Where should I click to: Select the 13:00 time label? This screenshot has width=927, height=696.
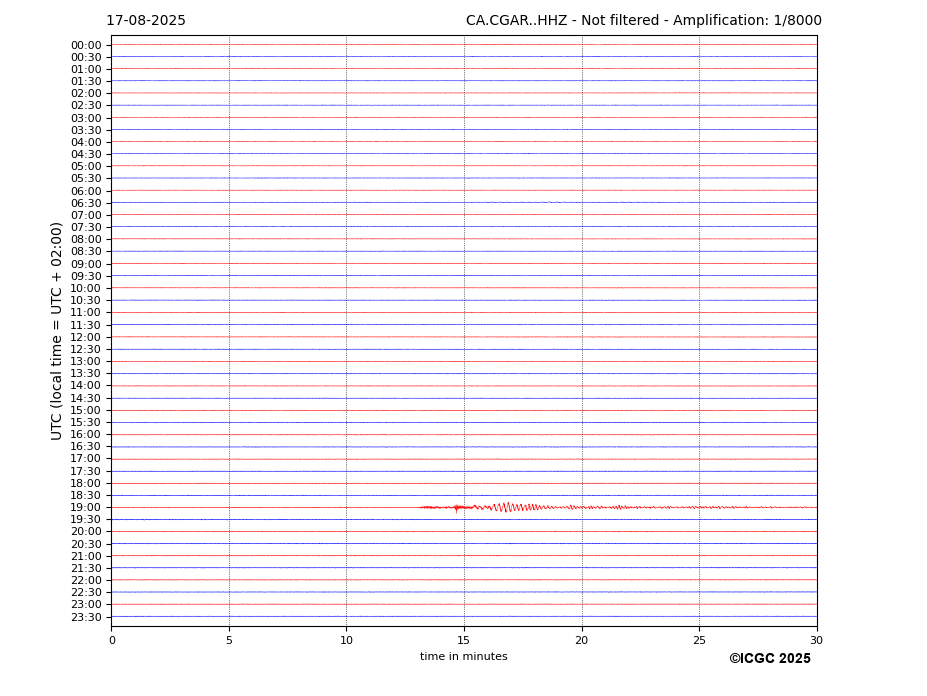tap(86, 362)
